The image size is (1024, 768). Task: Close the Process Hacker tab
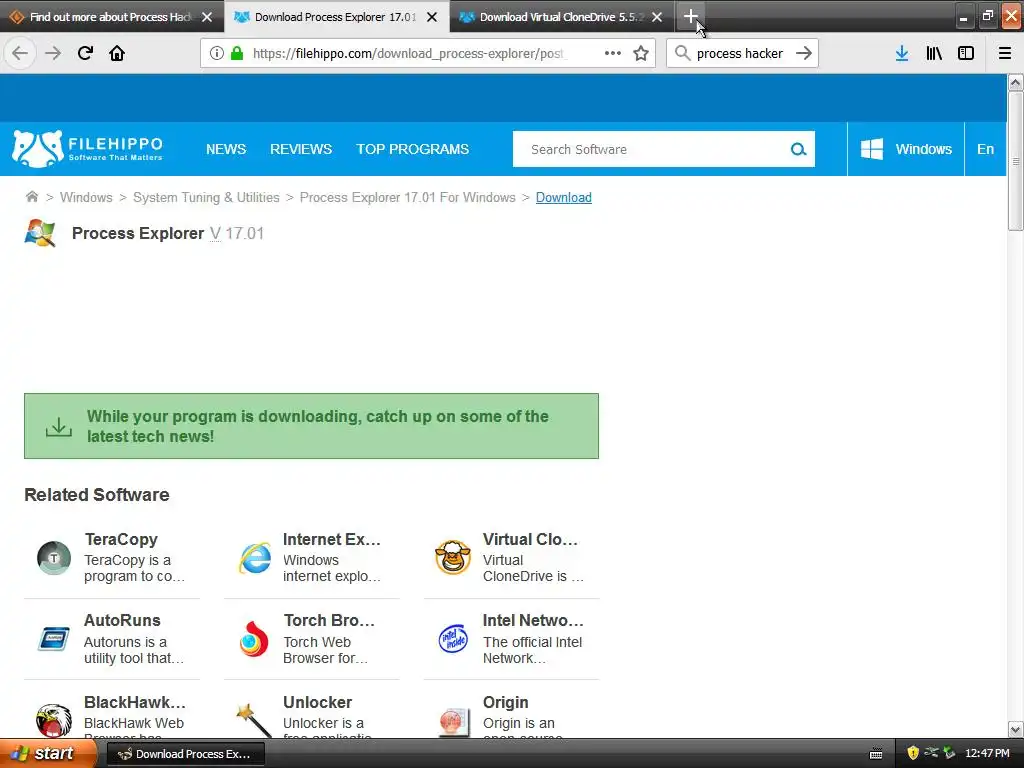pos(207,17)
